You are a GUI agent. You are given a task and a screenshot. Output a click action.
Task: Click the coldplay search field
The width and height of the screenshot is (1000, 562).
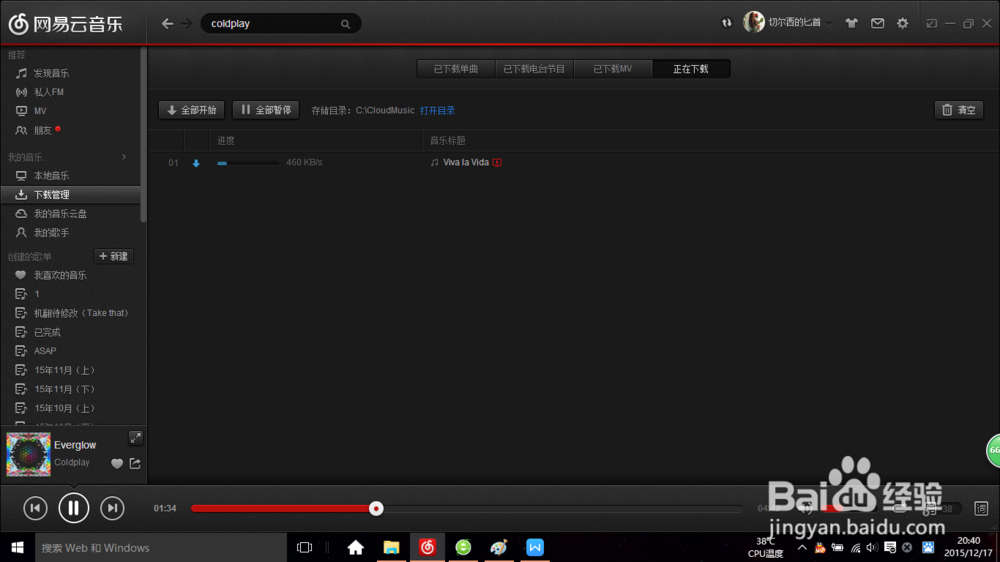tap(281, 24)
